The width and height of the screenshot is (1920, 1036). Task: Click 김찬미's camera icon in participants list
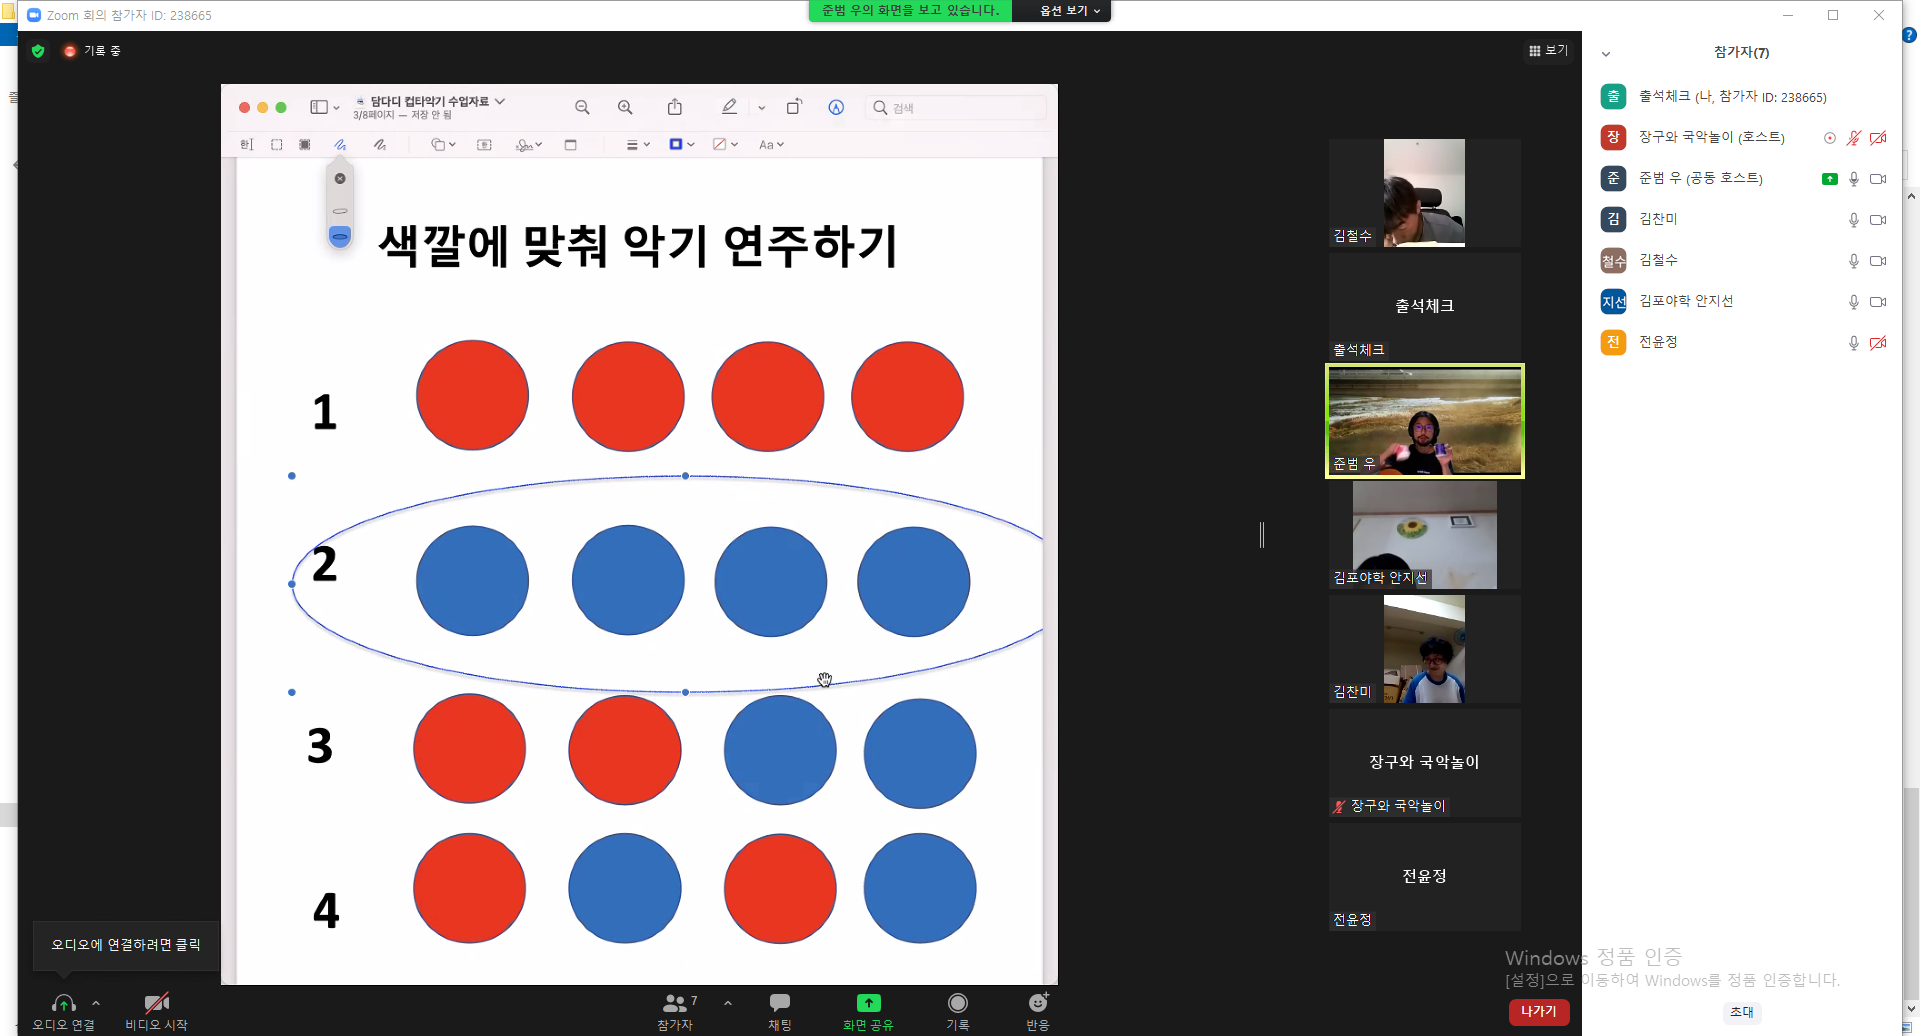pos(1878,220)
